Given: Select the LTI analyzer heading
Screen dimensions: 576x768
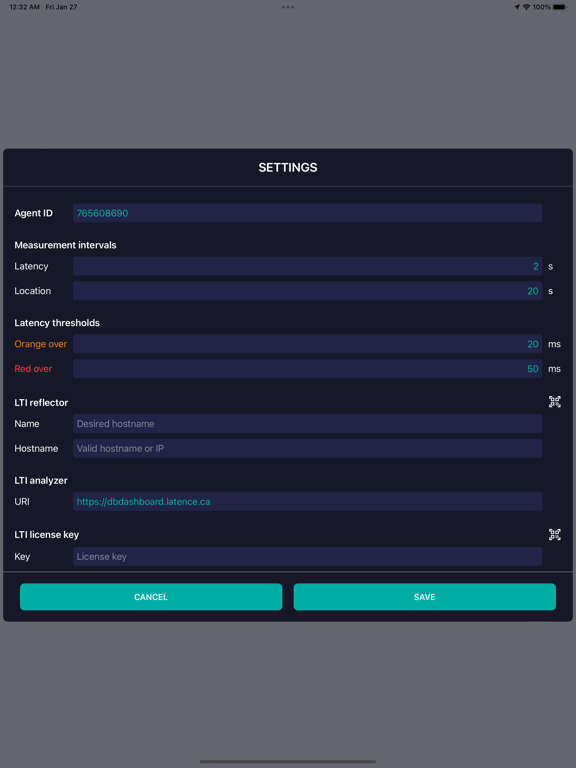Looking at the screenshot, I should tap(41, 480).
